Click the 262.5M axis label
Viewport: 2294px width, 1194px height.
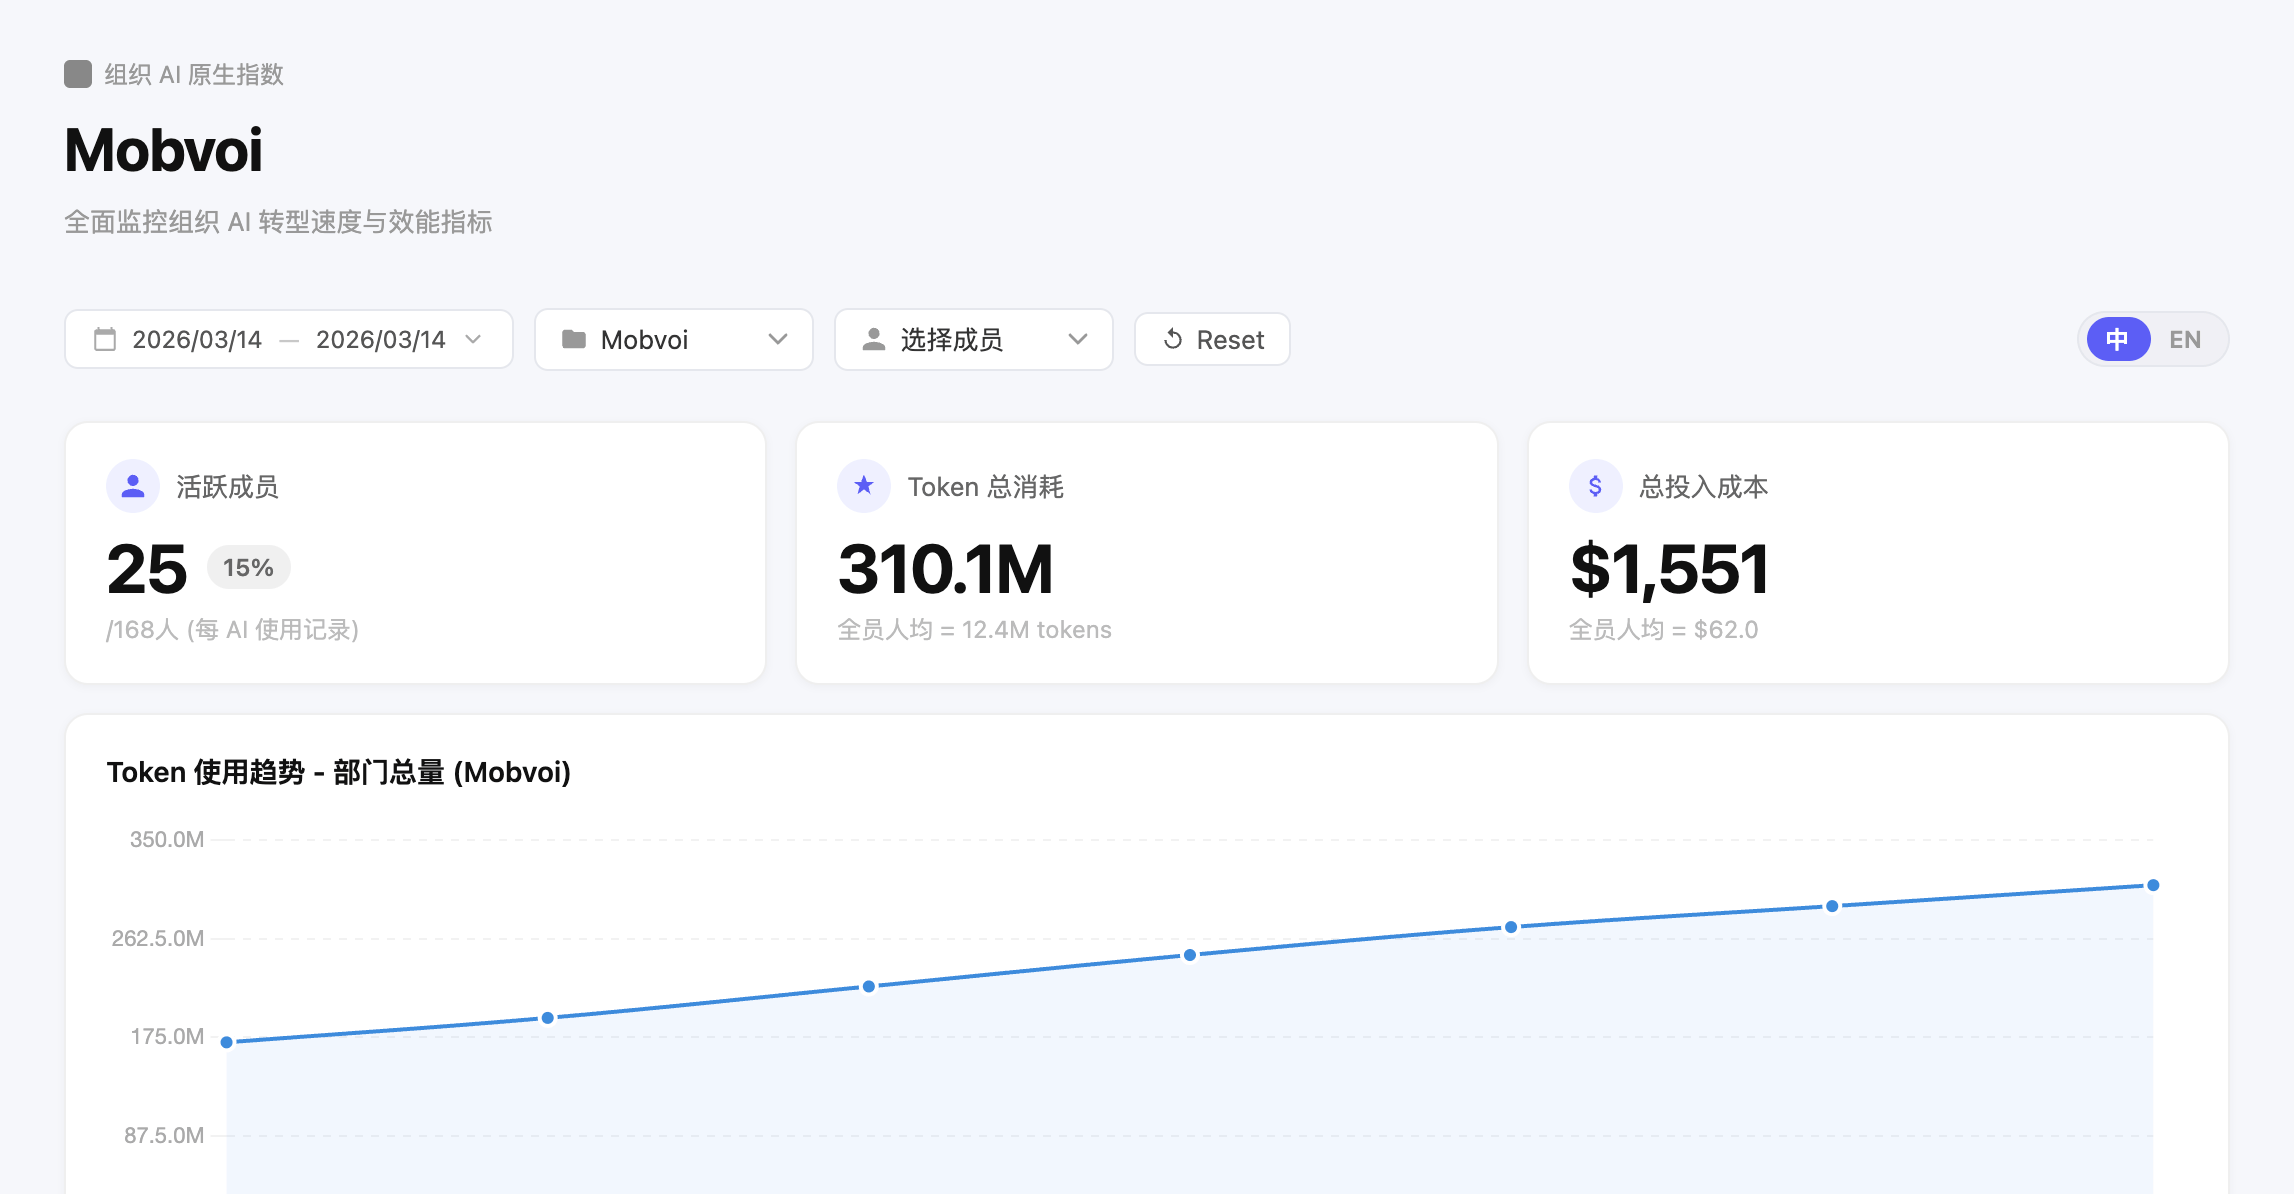click(x=158, y=938)
